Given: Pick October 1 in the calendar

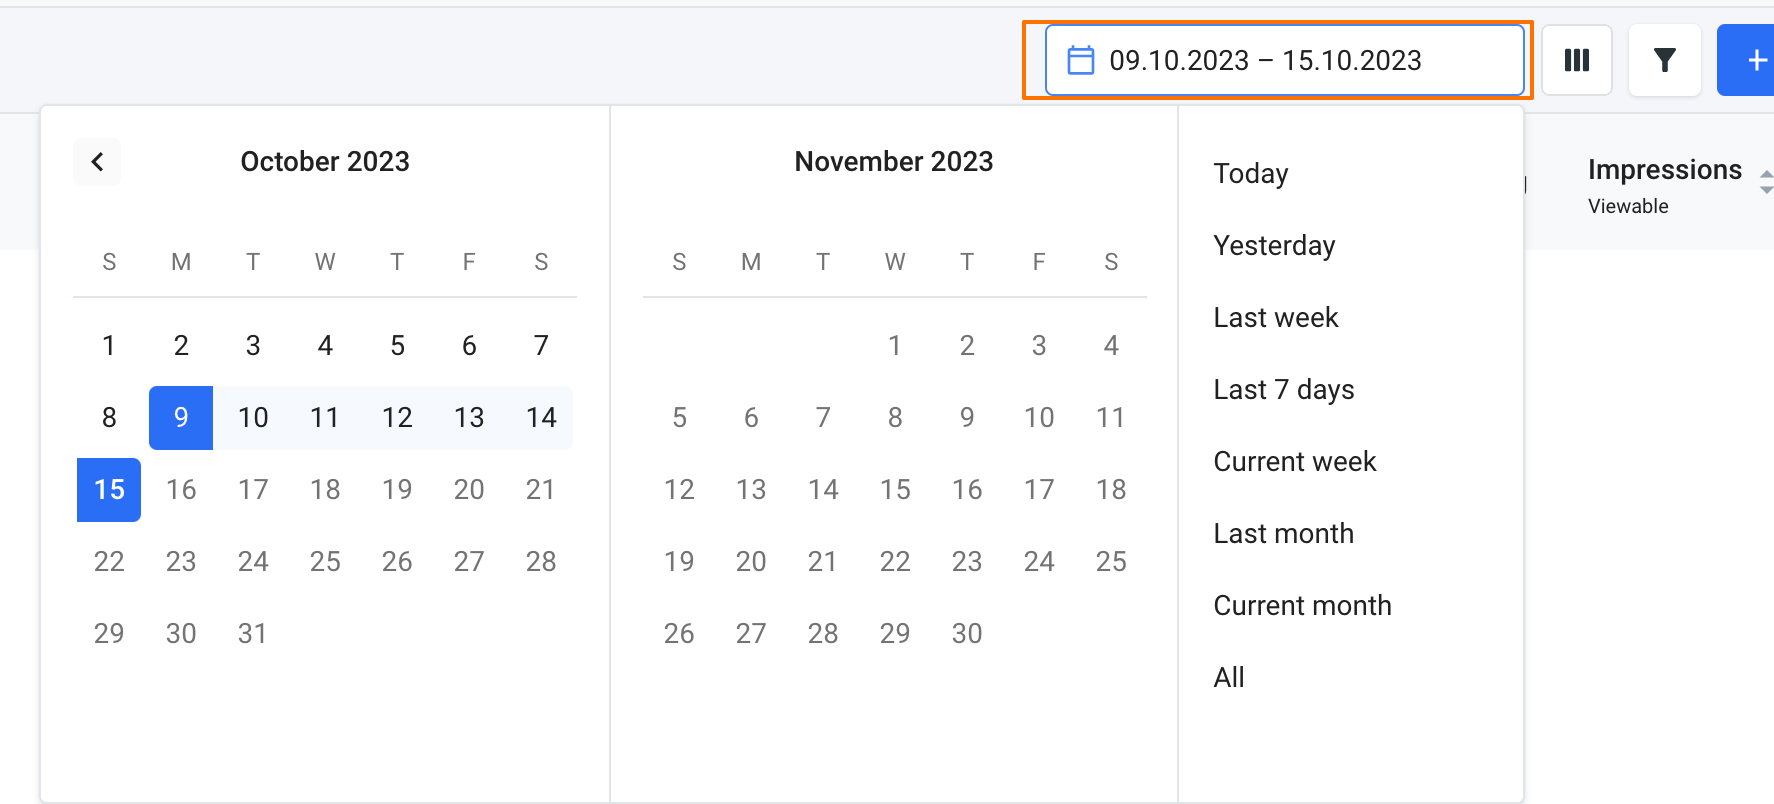Looking at the screenshot, I should (x=109, y=346).
